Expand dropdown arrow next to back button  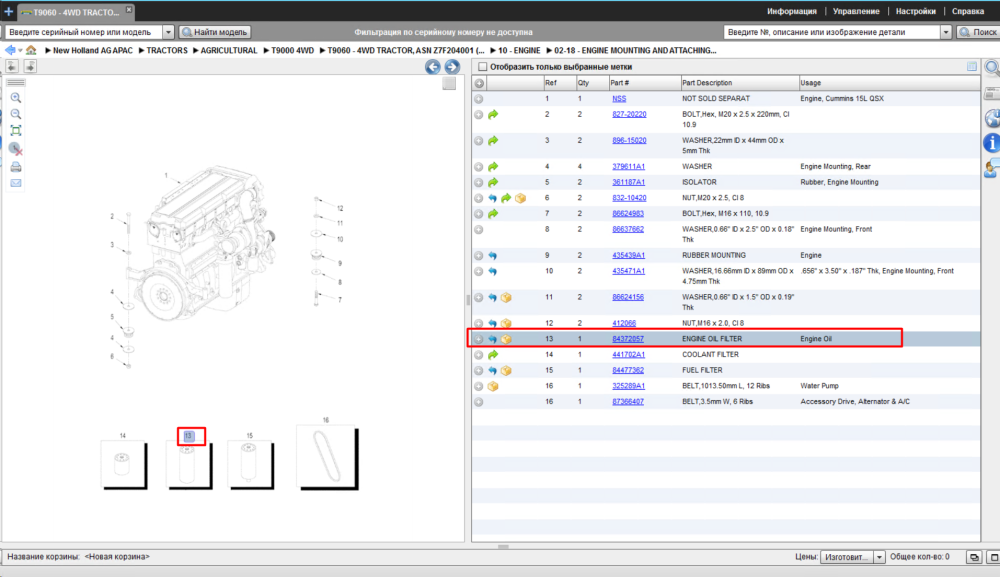pyautogui.click(x=20, y=50)
